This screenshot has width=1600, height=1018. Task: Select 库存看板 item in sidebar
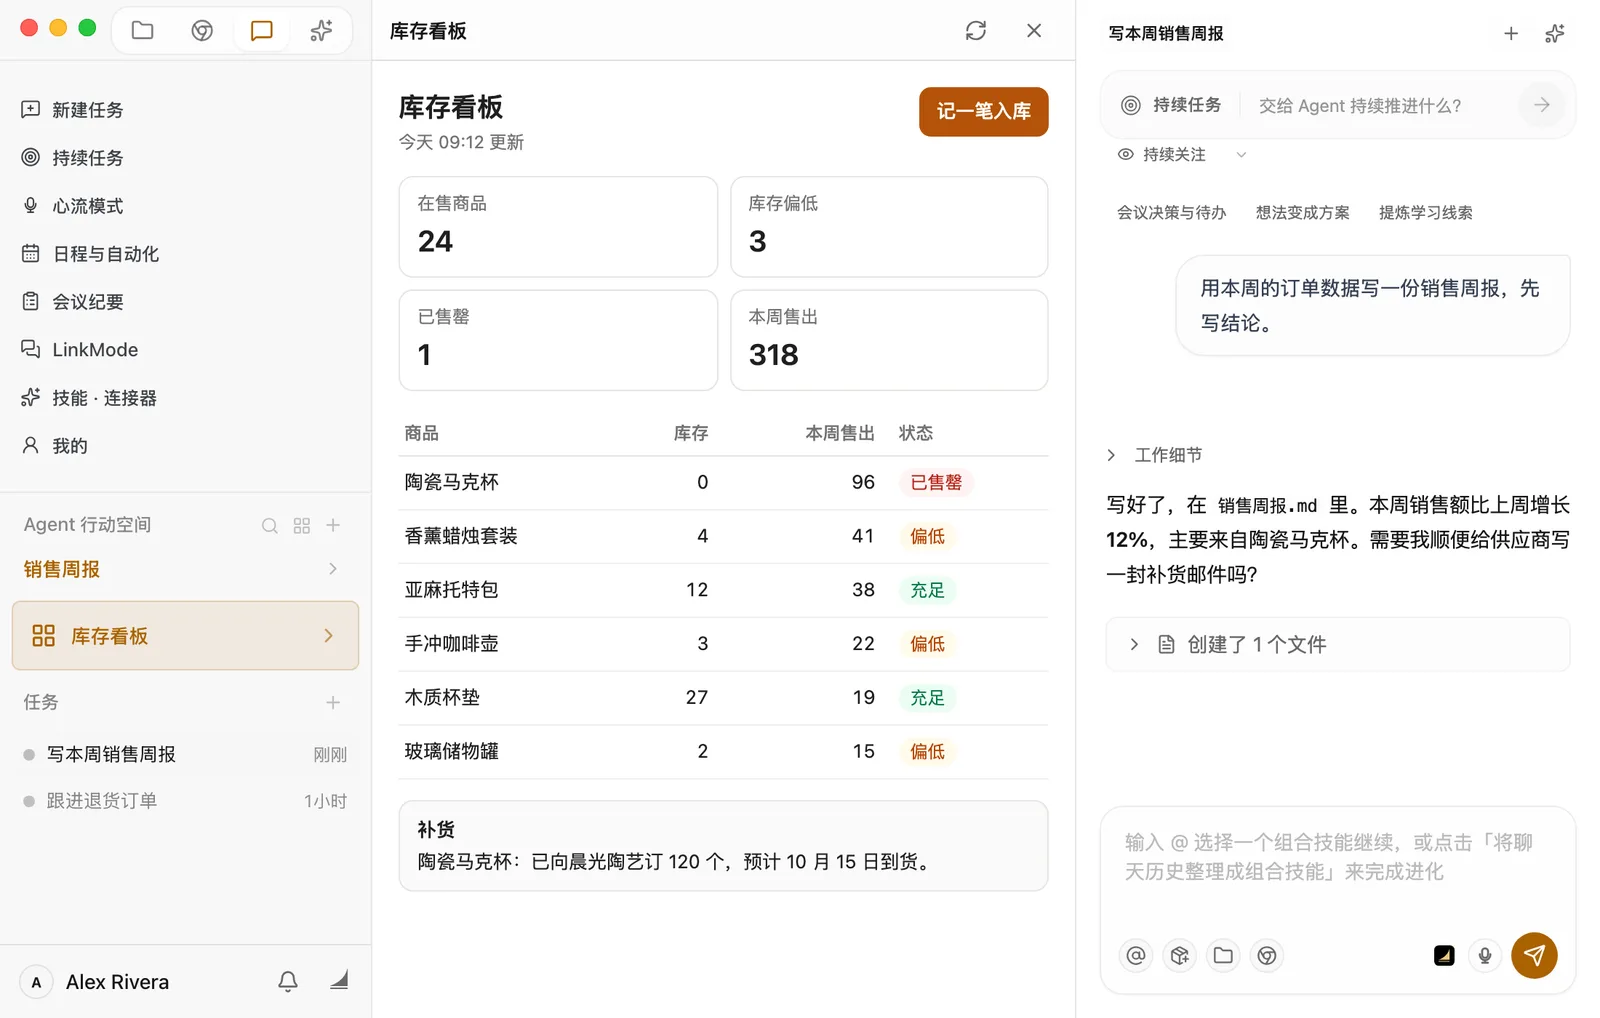[185, 636]
